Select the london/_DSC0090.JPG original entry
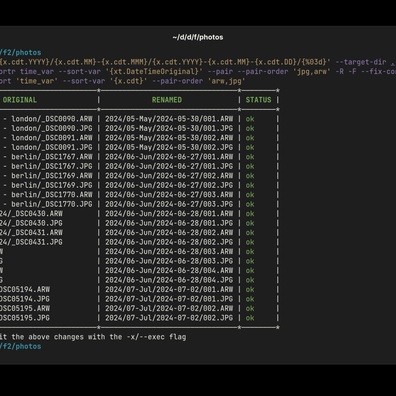396x396 pixels. pos(52,128)
